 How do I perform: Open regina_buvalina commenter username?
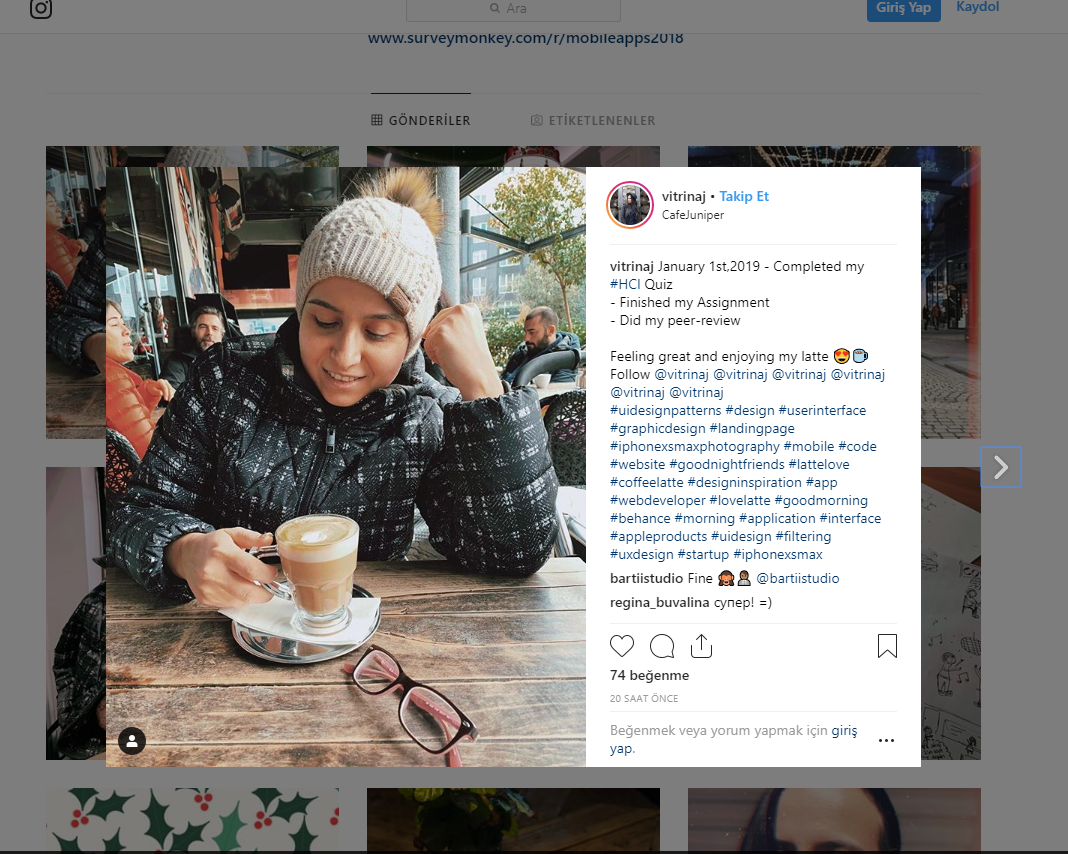tap(659, 602)
